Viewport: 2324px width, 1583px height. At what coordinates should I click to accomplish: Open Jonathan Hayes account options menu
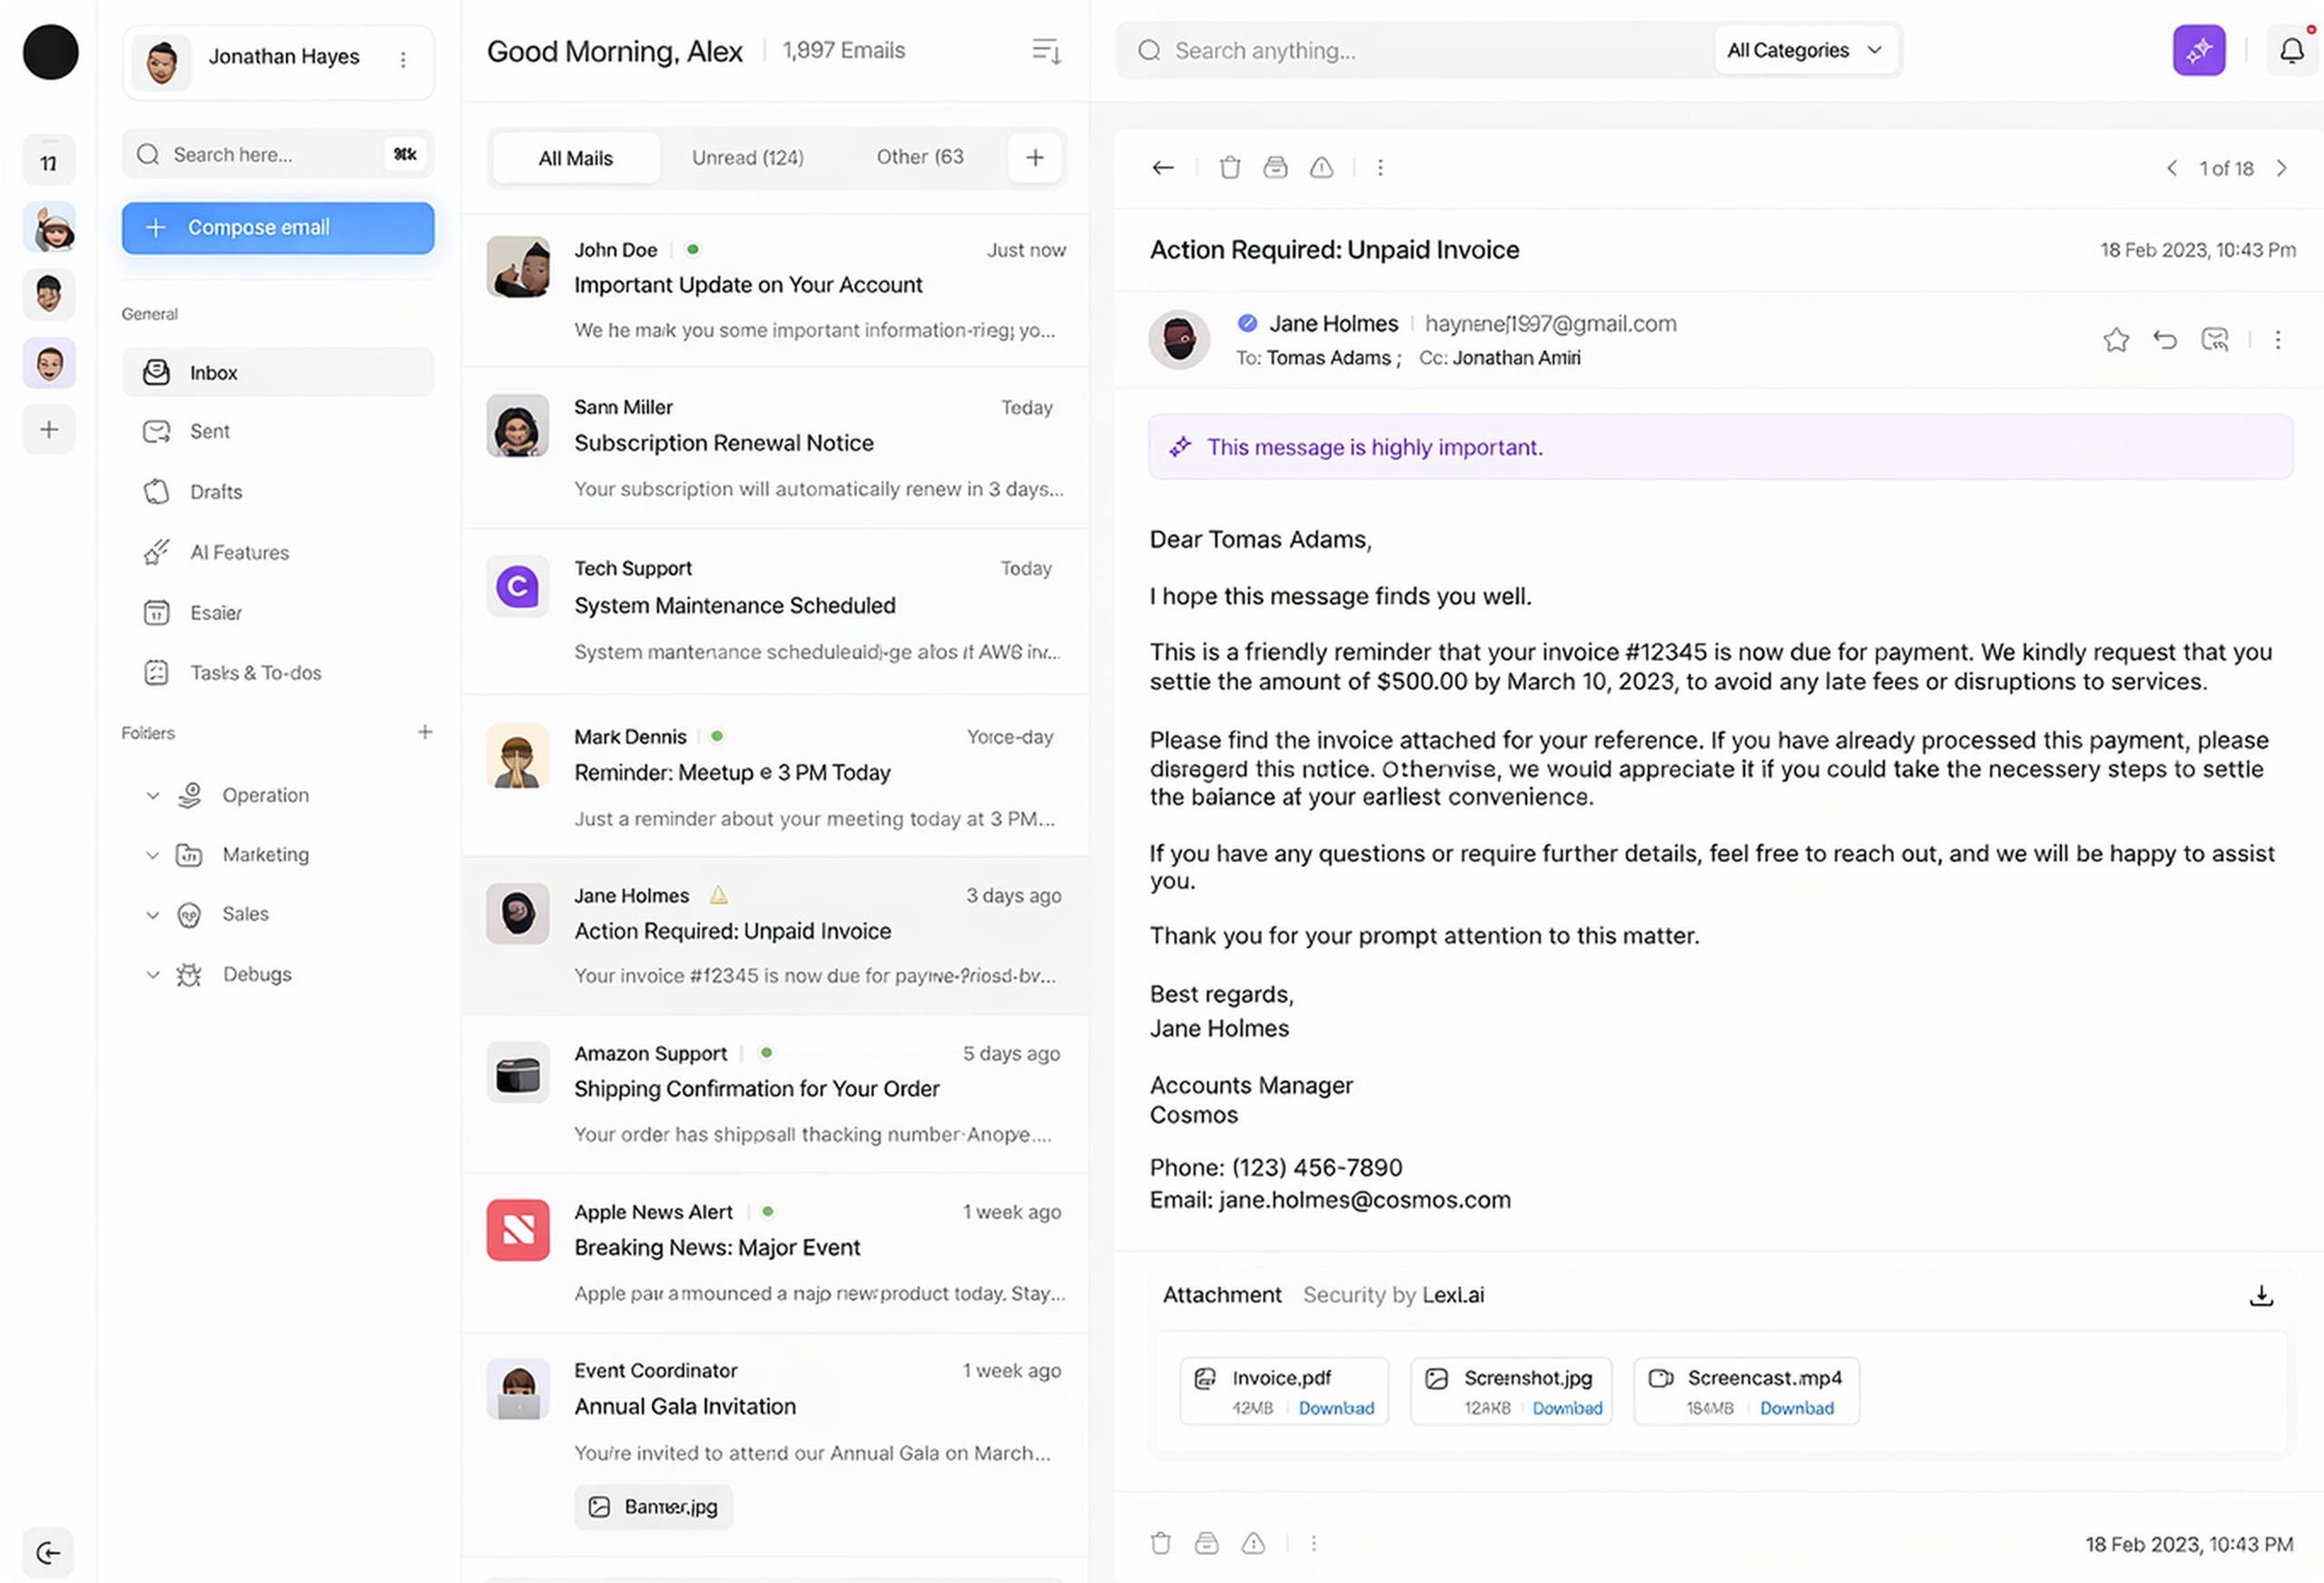[x=403, y=60]
